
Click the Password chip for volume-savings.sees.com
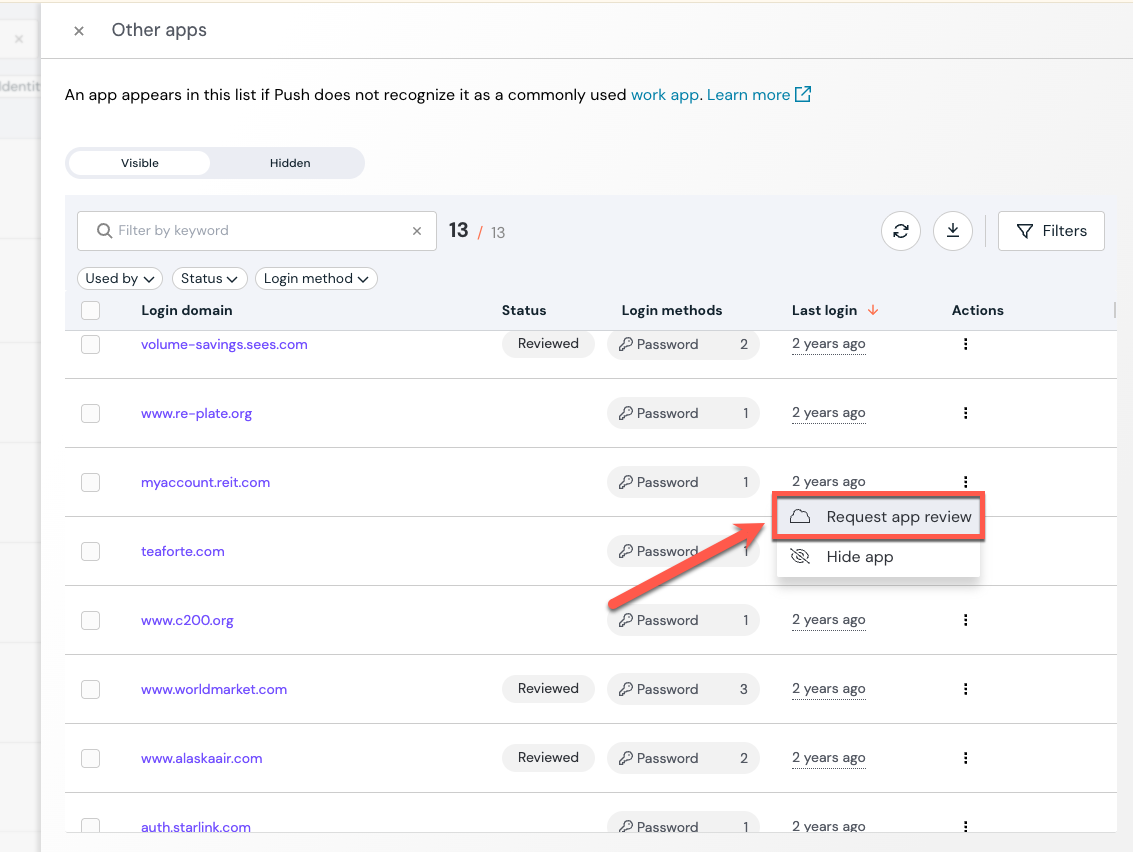(x=683, y=344)
